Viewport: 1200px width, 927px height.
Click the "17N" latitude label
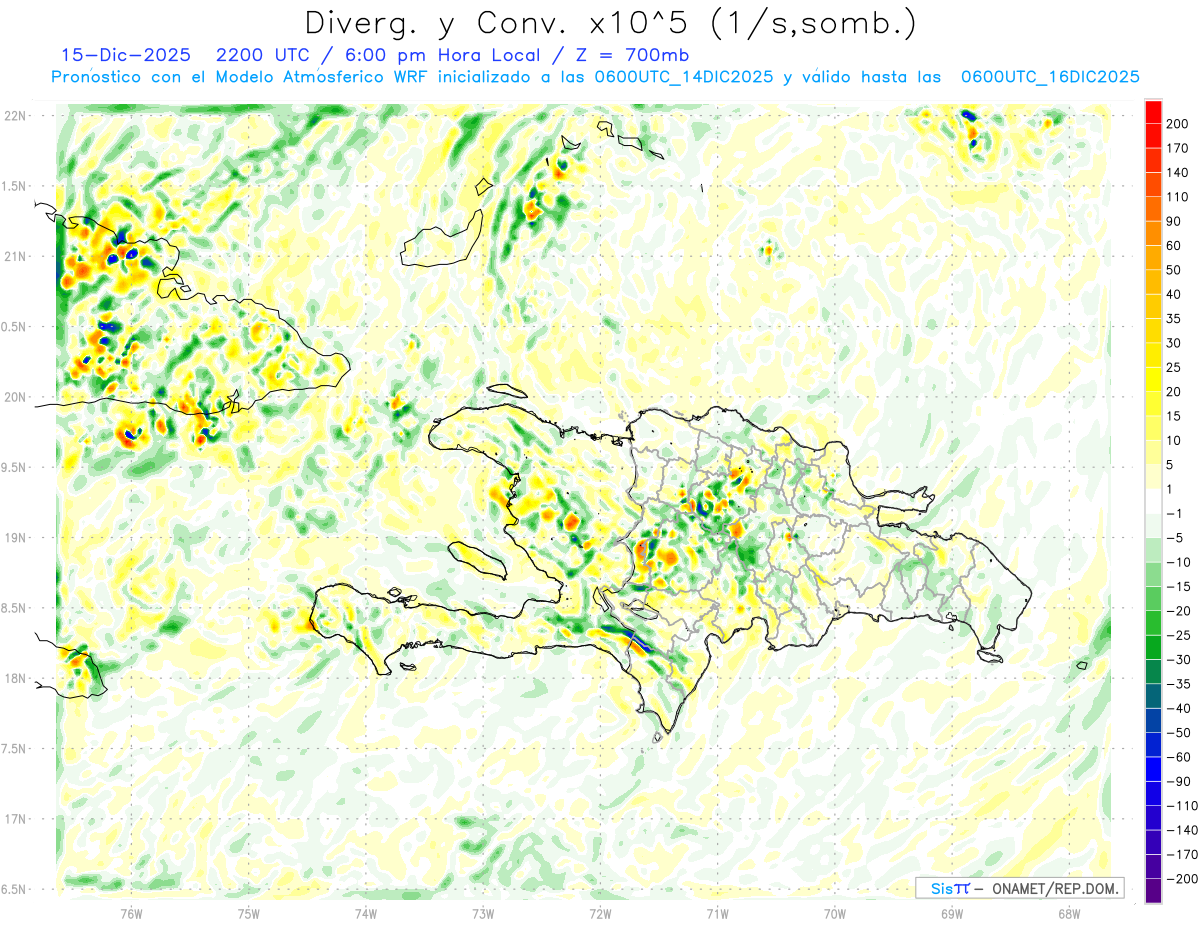14,819
